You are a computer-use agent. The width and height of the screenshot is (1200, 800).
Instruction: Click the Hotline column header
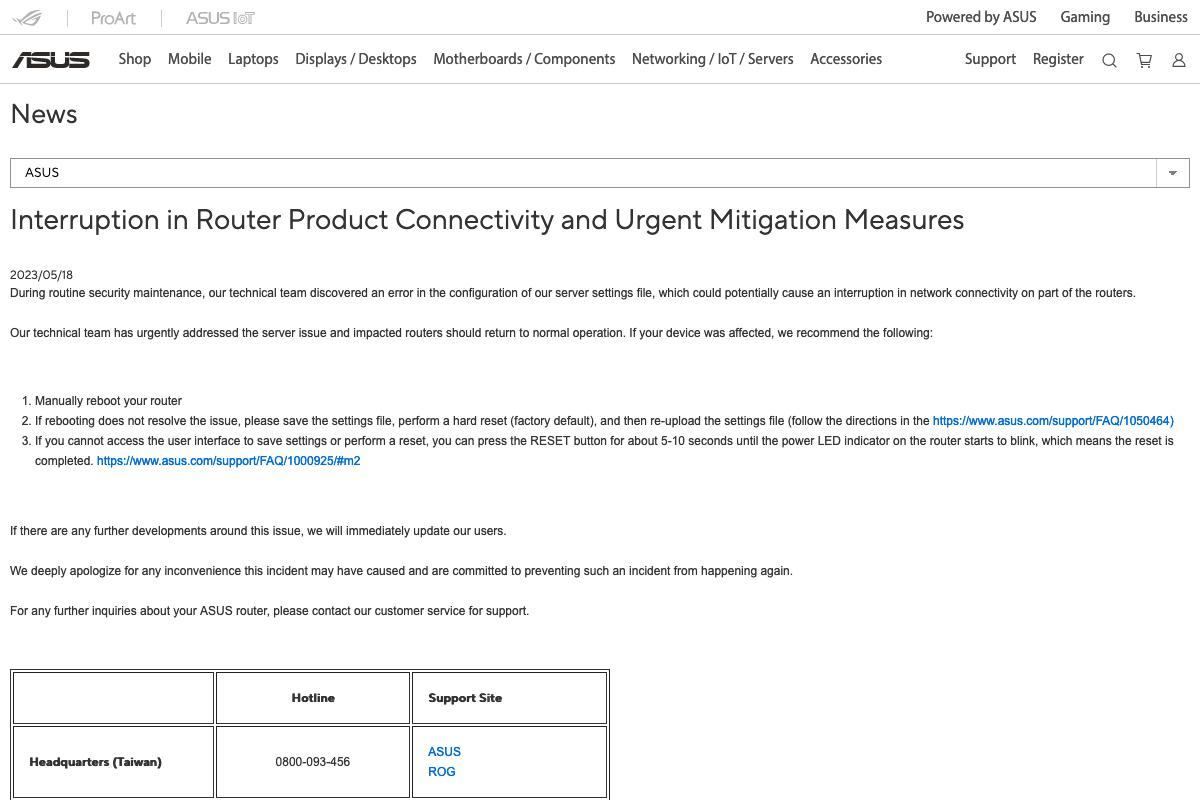pyautogui.click(x=313, y=698)
